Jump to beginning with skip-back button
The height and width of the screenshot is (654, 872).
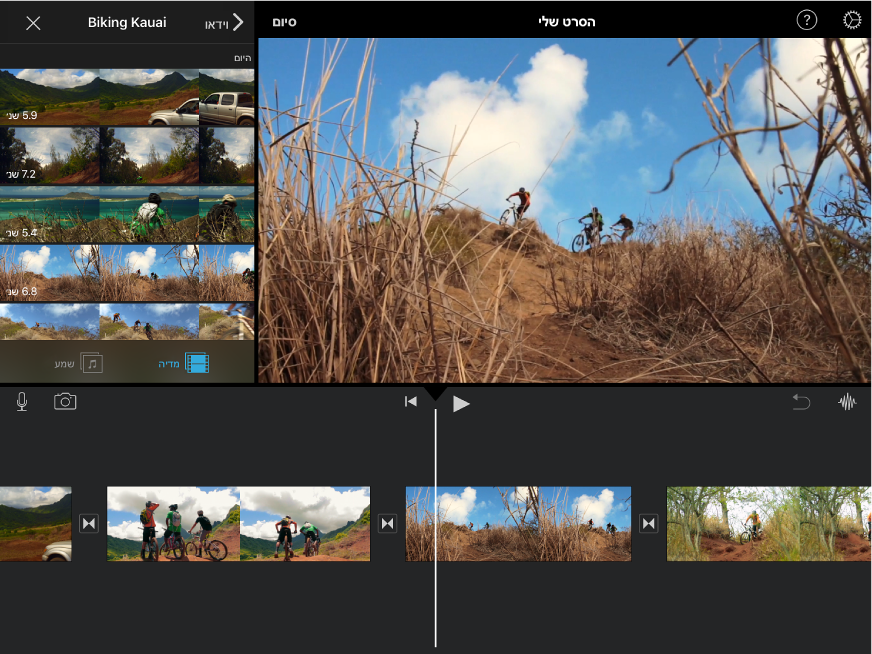411,402
